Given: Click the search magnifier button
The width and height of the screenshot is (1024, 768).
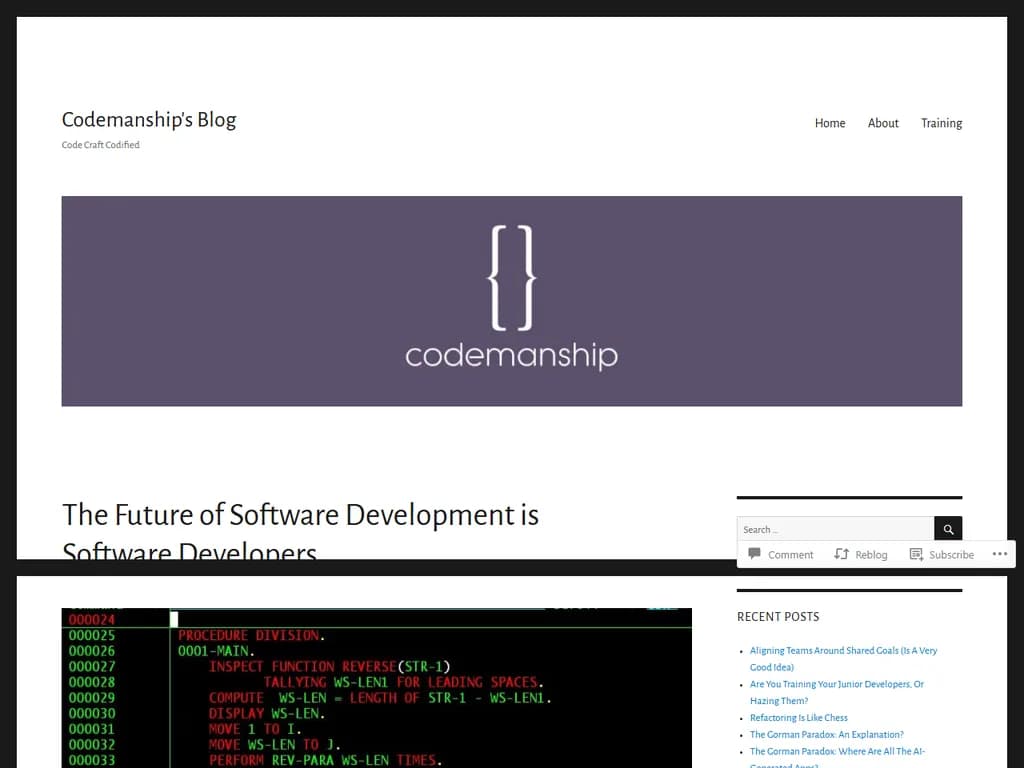Looking at the screenshot, I should click(948, 529).
